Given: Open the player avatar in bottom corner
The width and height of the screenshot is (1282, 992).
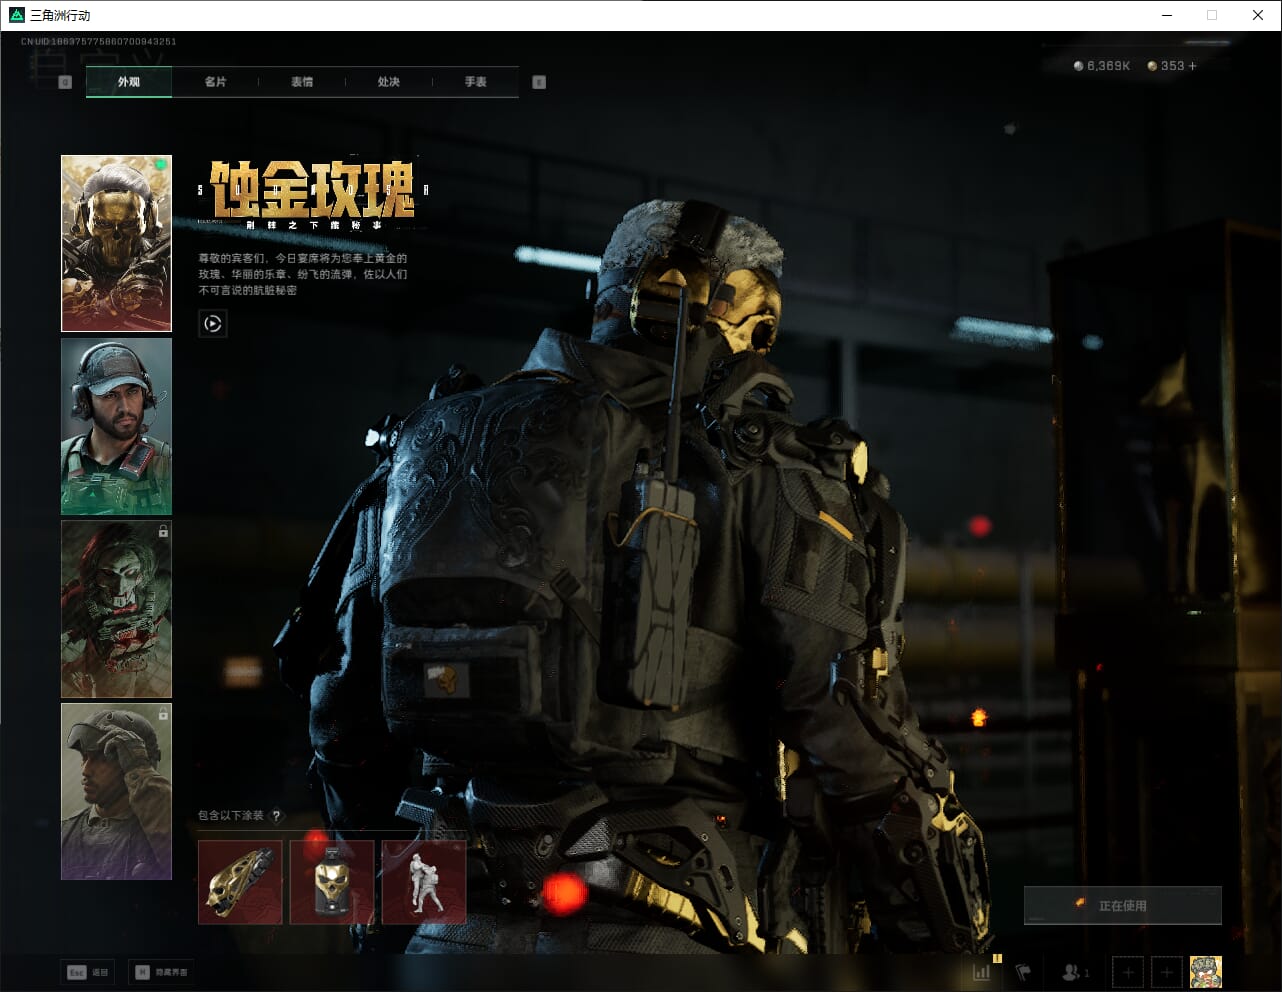Looking at the screenshot, I should point(1205,971).
